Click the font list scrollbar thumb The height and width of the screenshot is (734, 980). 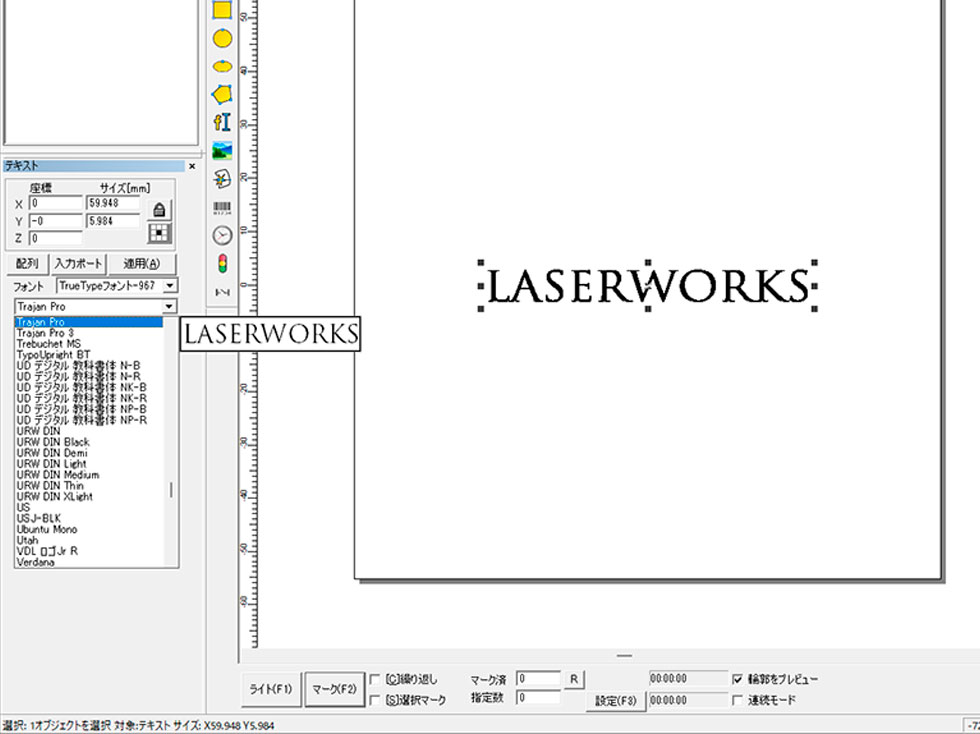[x=171, y=490]
